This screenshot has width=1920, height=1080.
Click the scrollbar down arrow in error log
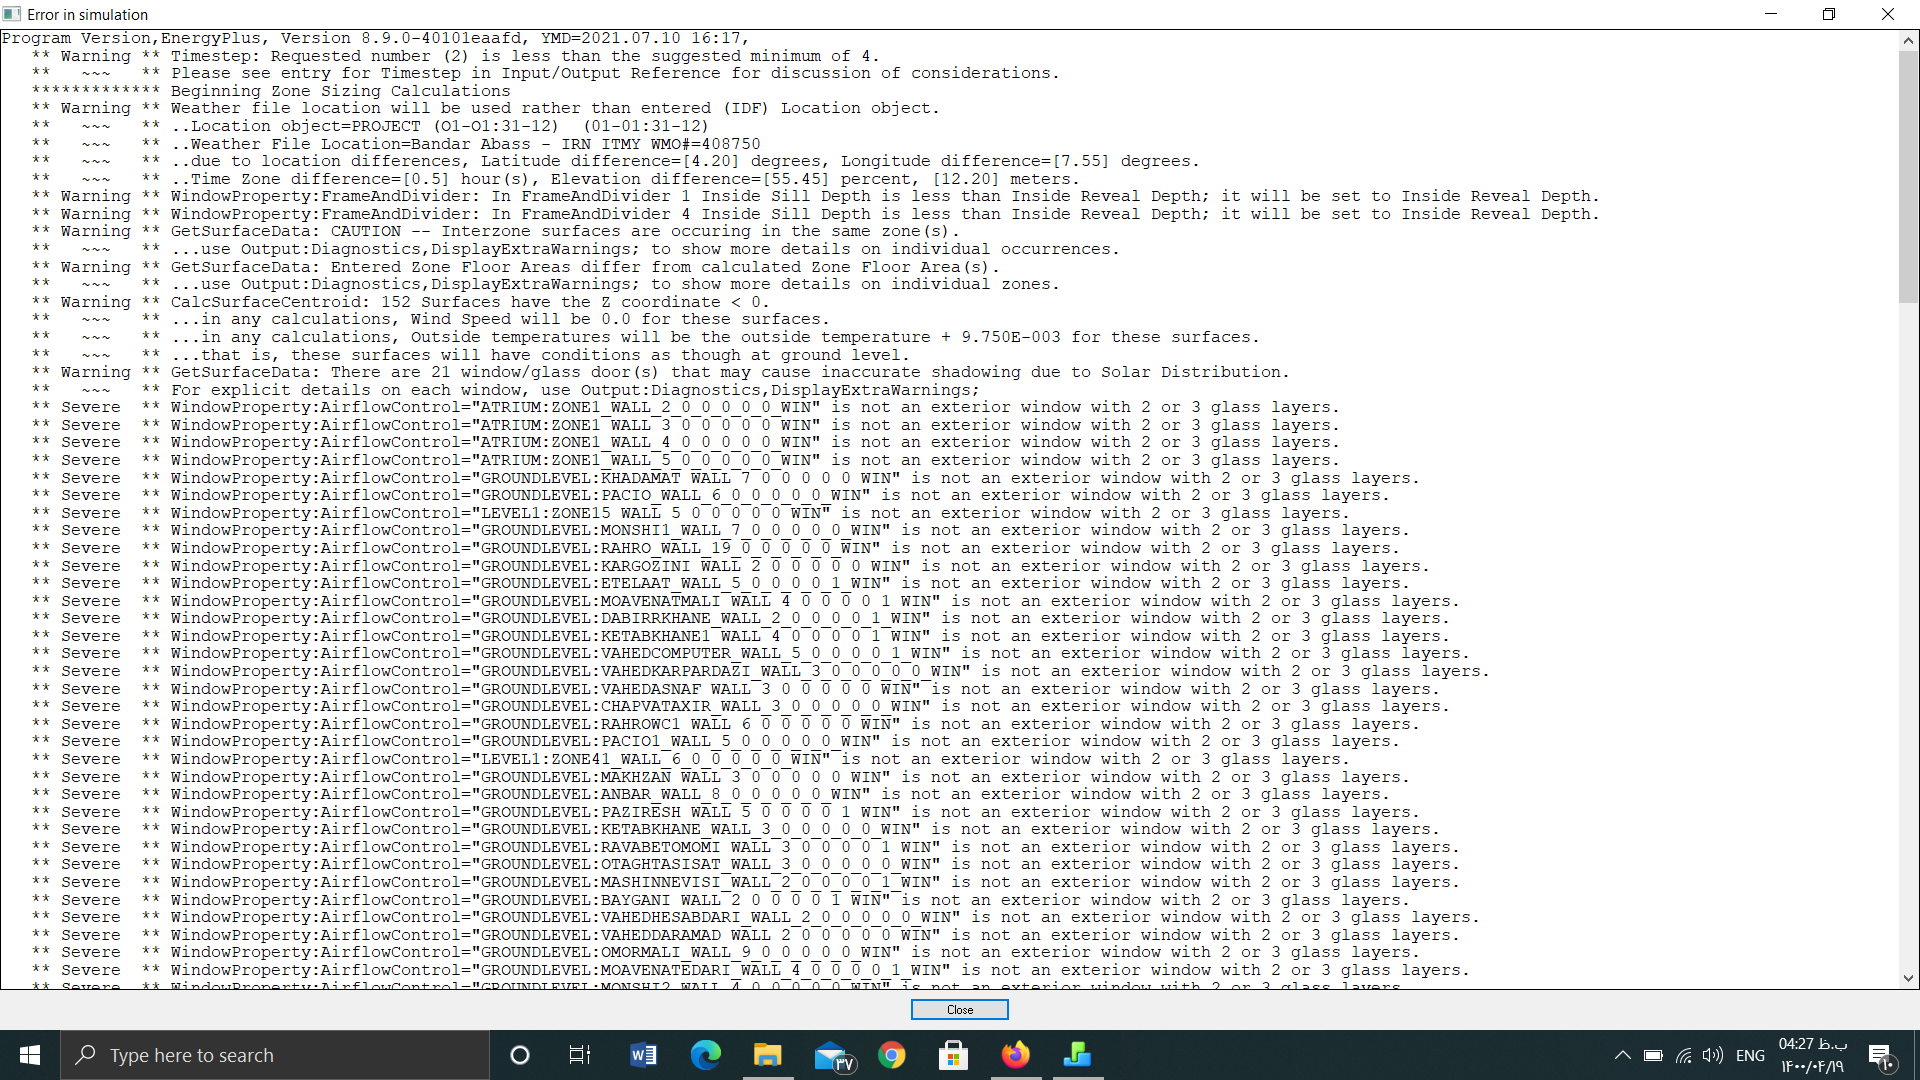[1908, 978]
